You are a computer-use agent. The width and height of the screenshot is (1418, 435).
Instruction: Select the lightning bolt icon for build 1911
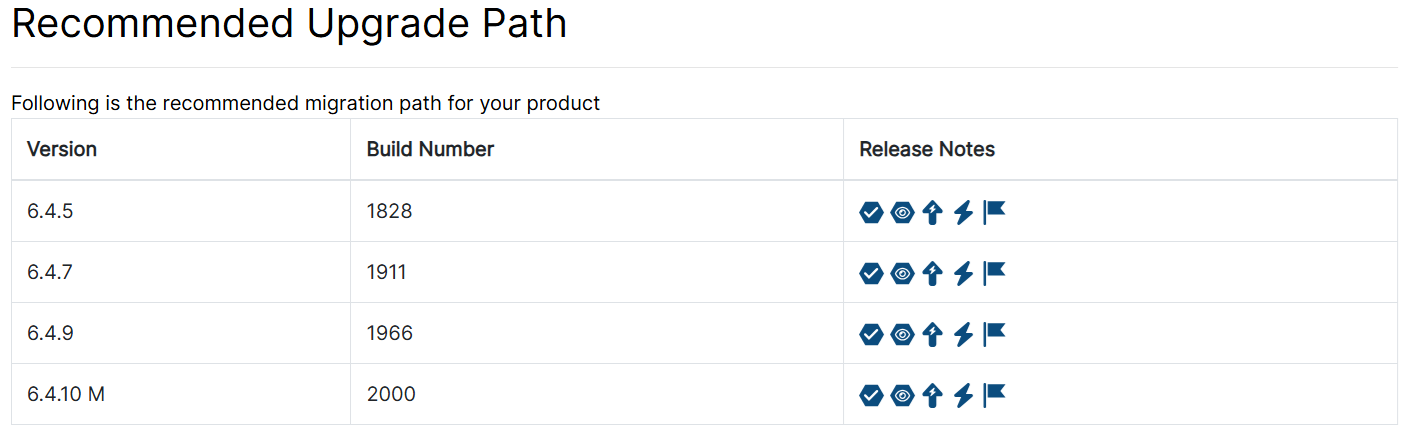point(963,273)
